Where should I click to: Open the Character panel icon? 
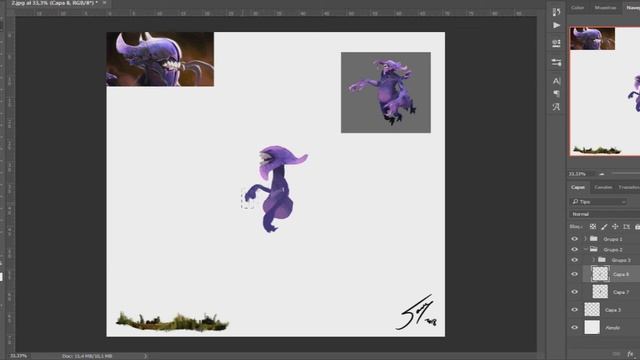click(x=556, y=81)
